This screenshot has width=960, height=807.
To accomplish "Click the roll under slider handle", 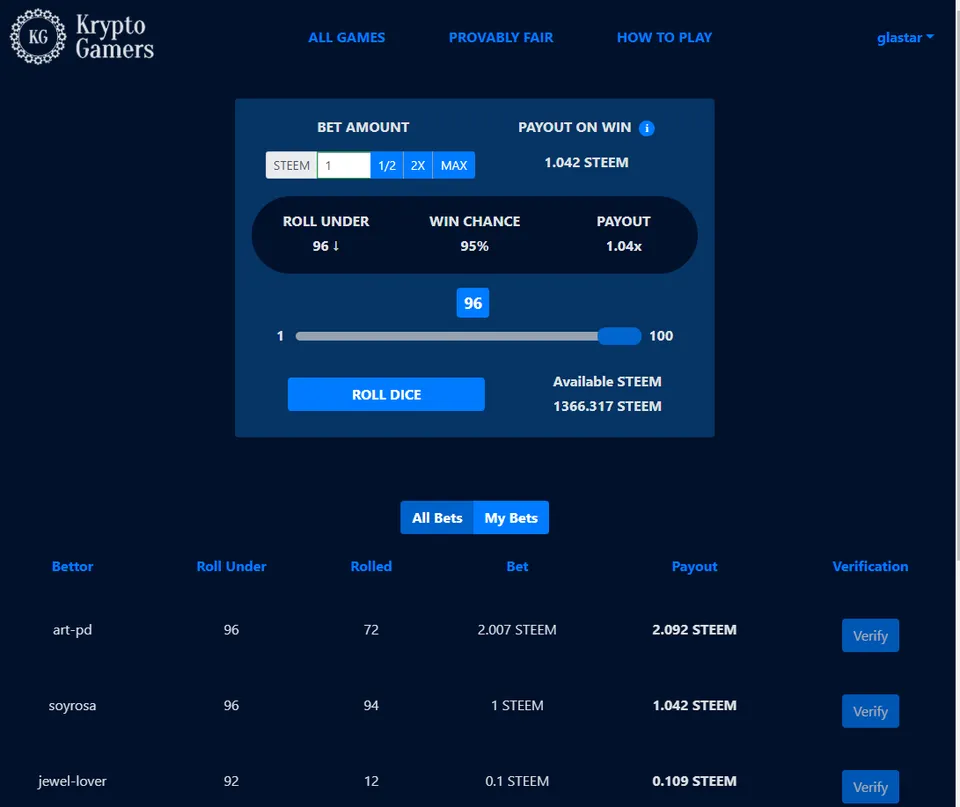I will (x=620, y=336).
